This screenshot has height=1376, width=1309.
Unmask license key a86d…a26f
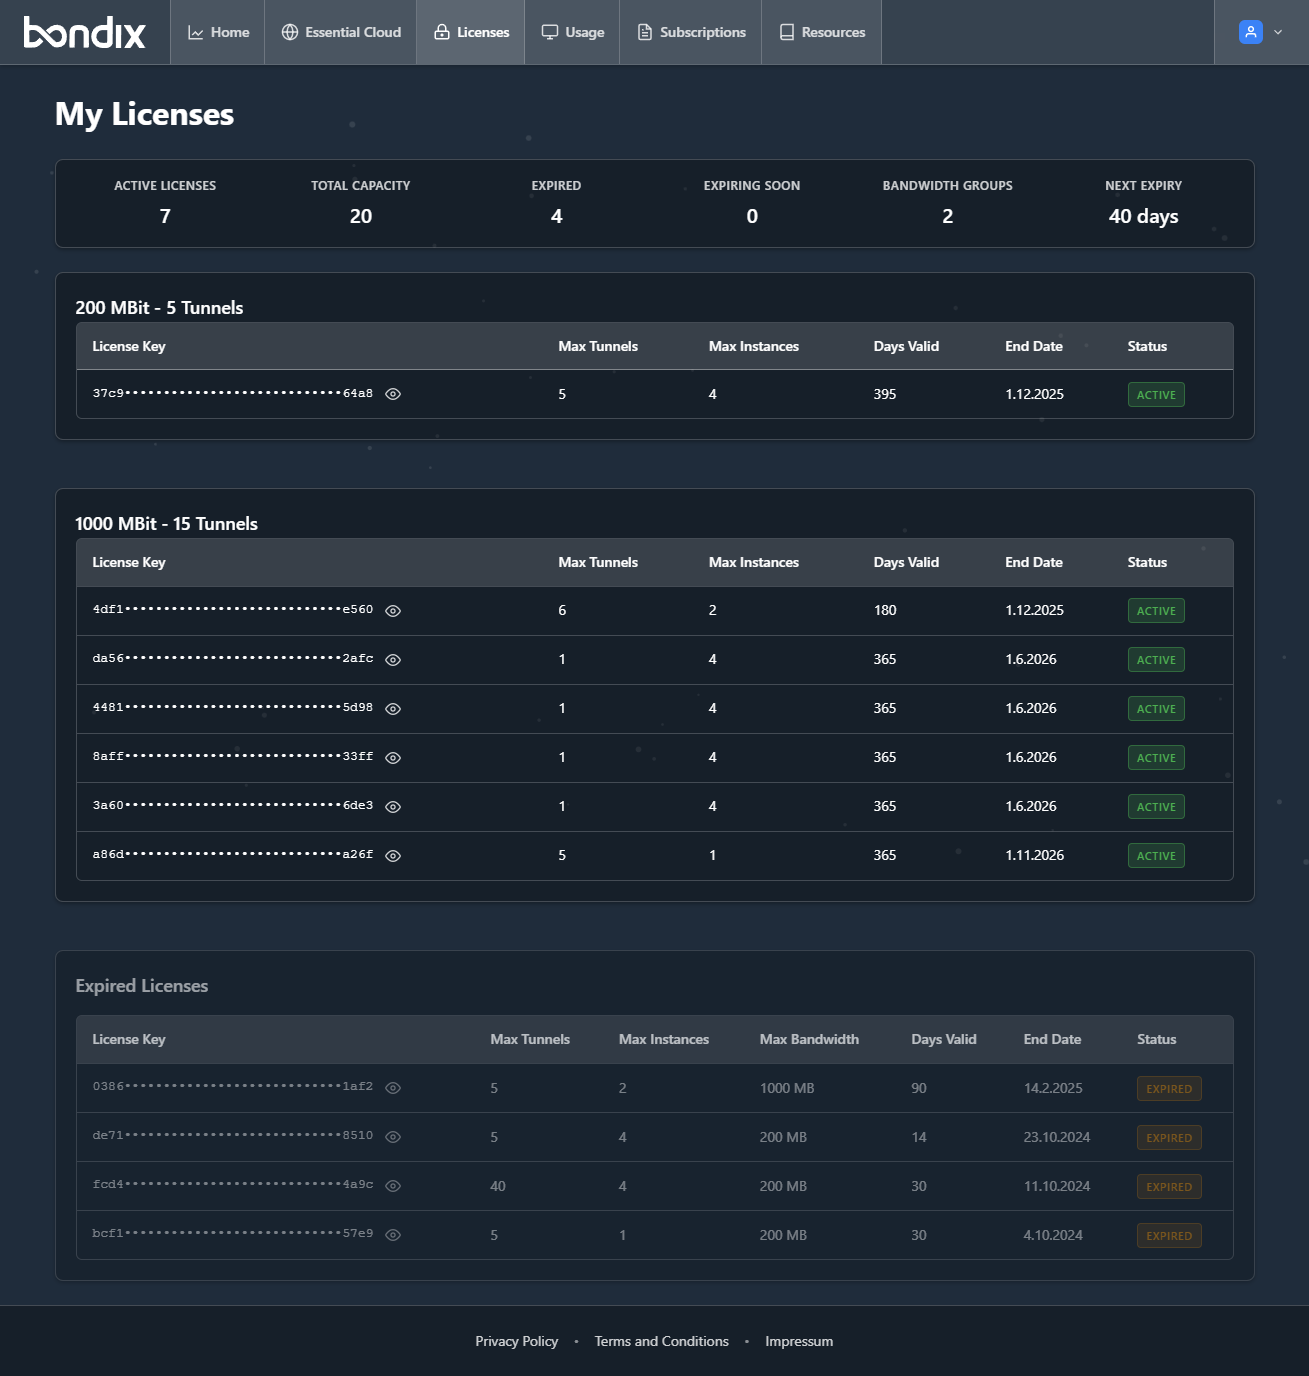pyautogui.click(x=393, y=856)
